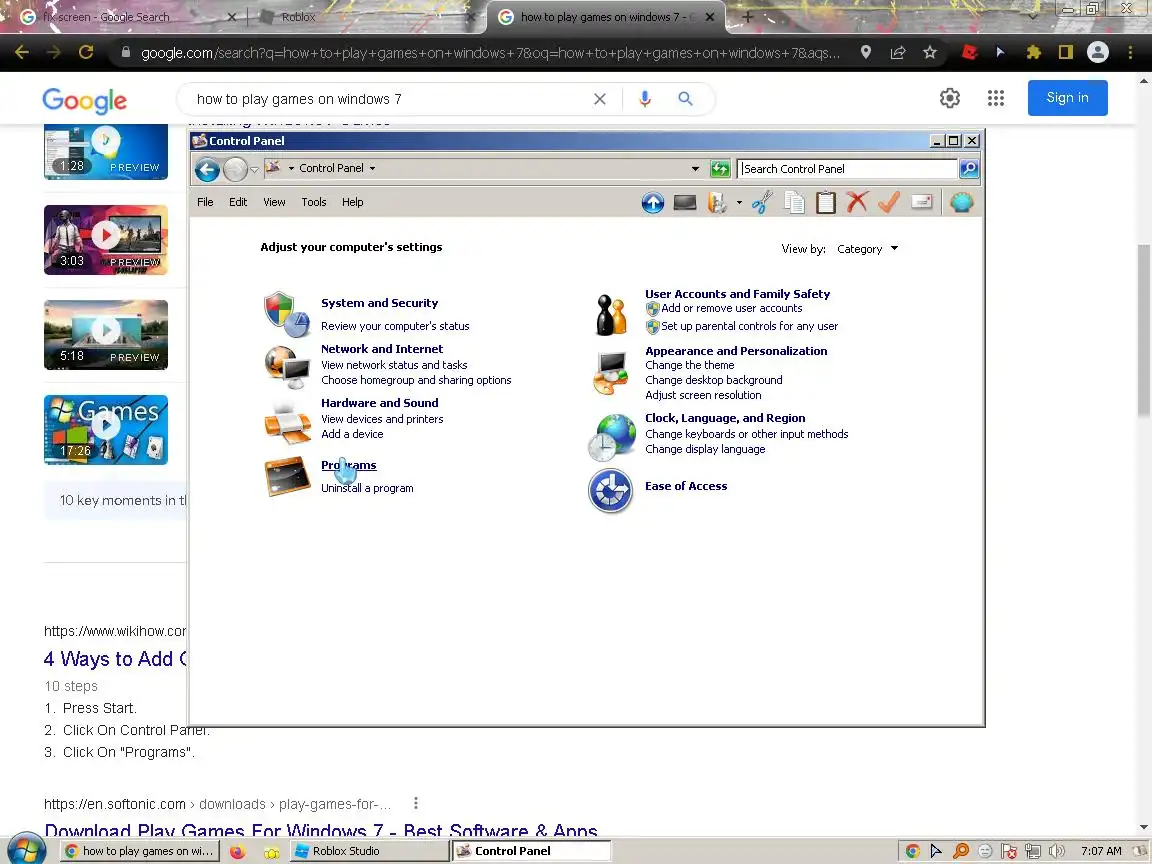Image resolution: width=1152 pixels, height=864 pixels.
Task: Click the Search Control Panel magnifier button
Action: pos(969,169)
